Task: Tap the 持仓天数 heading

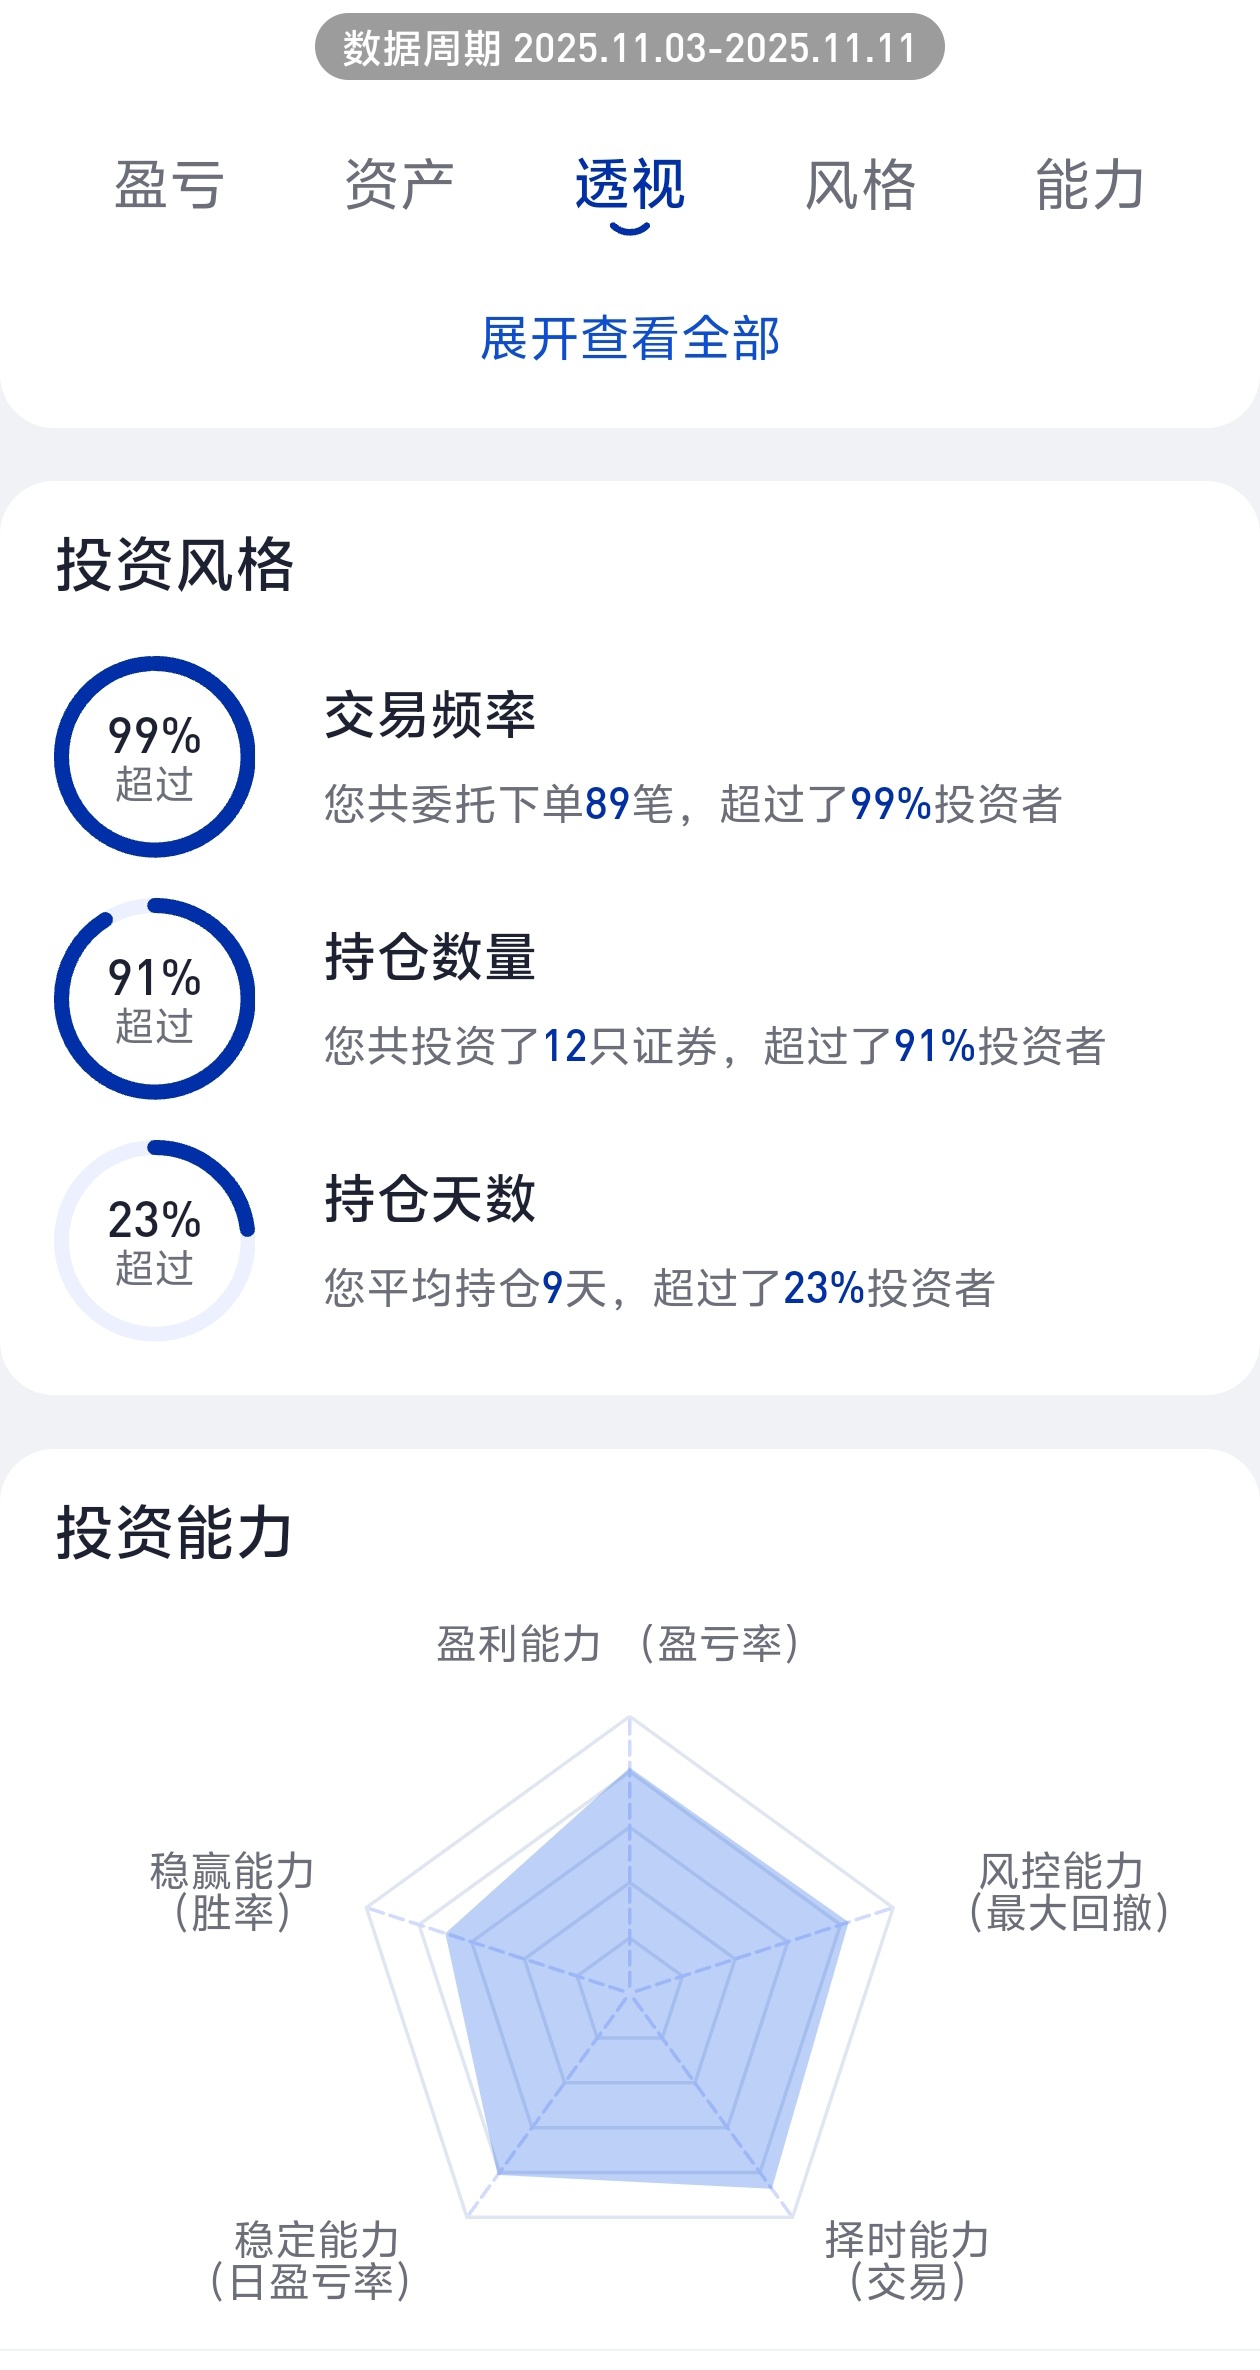Action: [430, 1199]
